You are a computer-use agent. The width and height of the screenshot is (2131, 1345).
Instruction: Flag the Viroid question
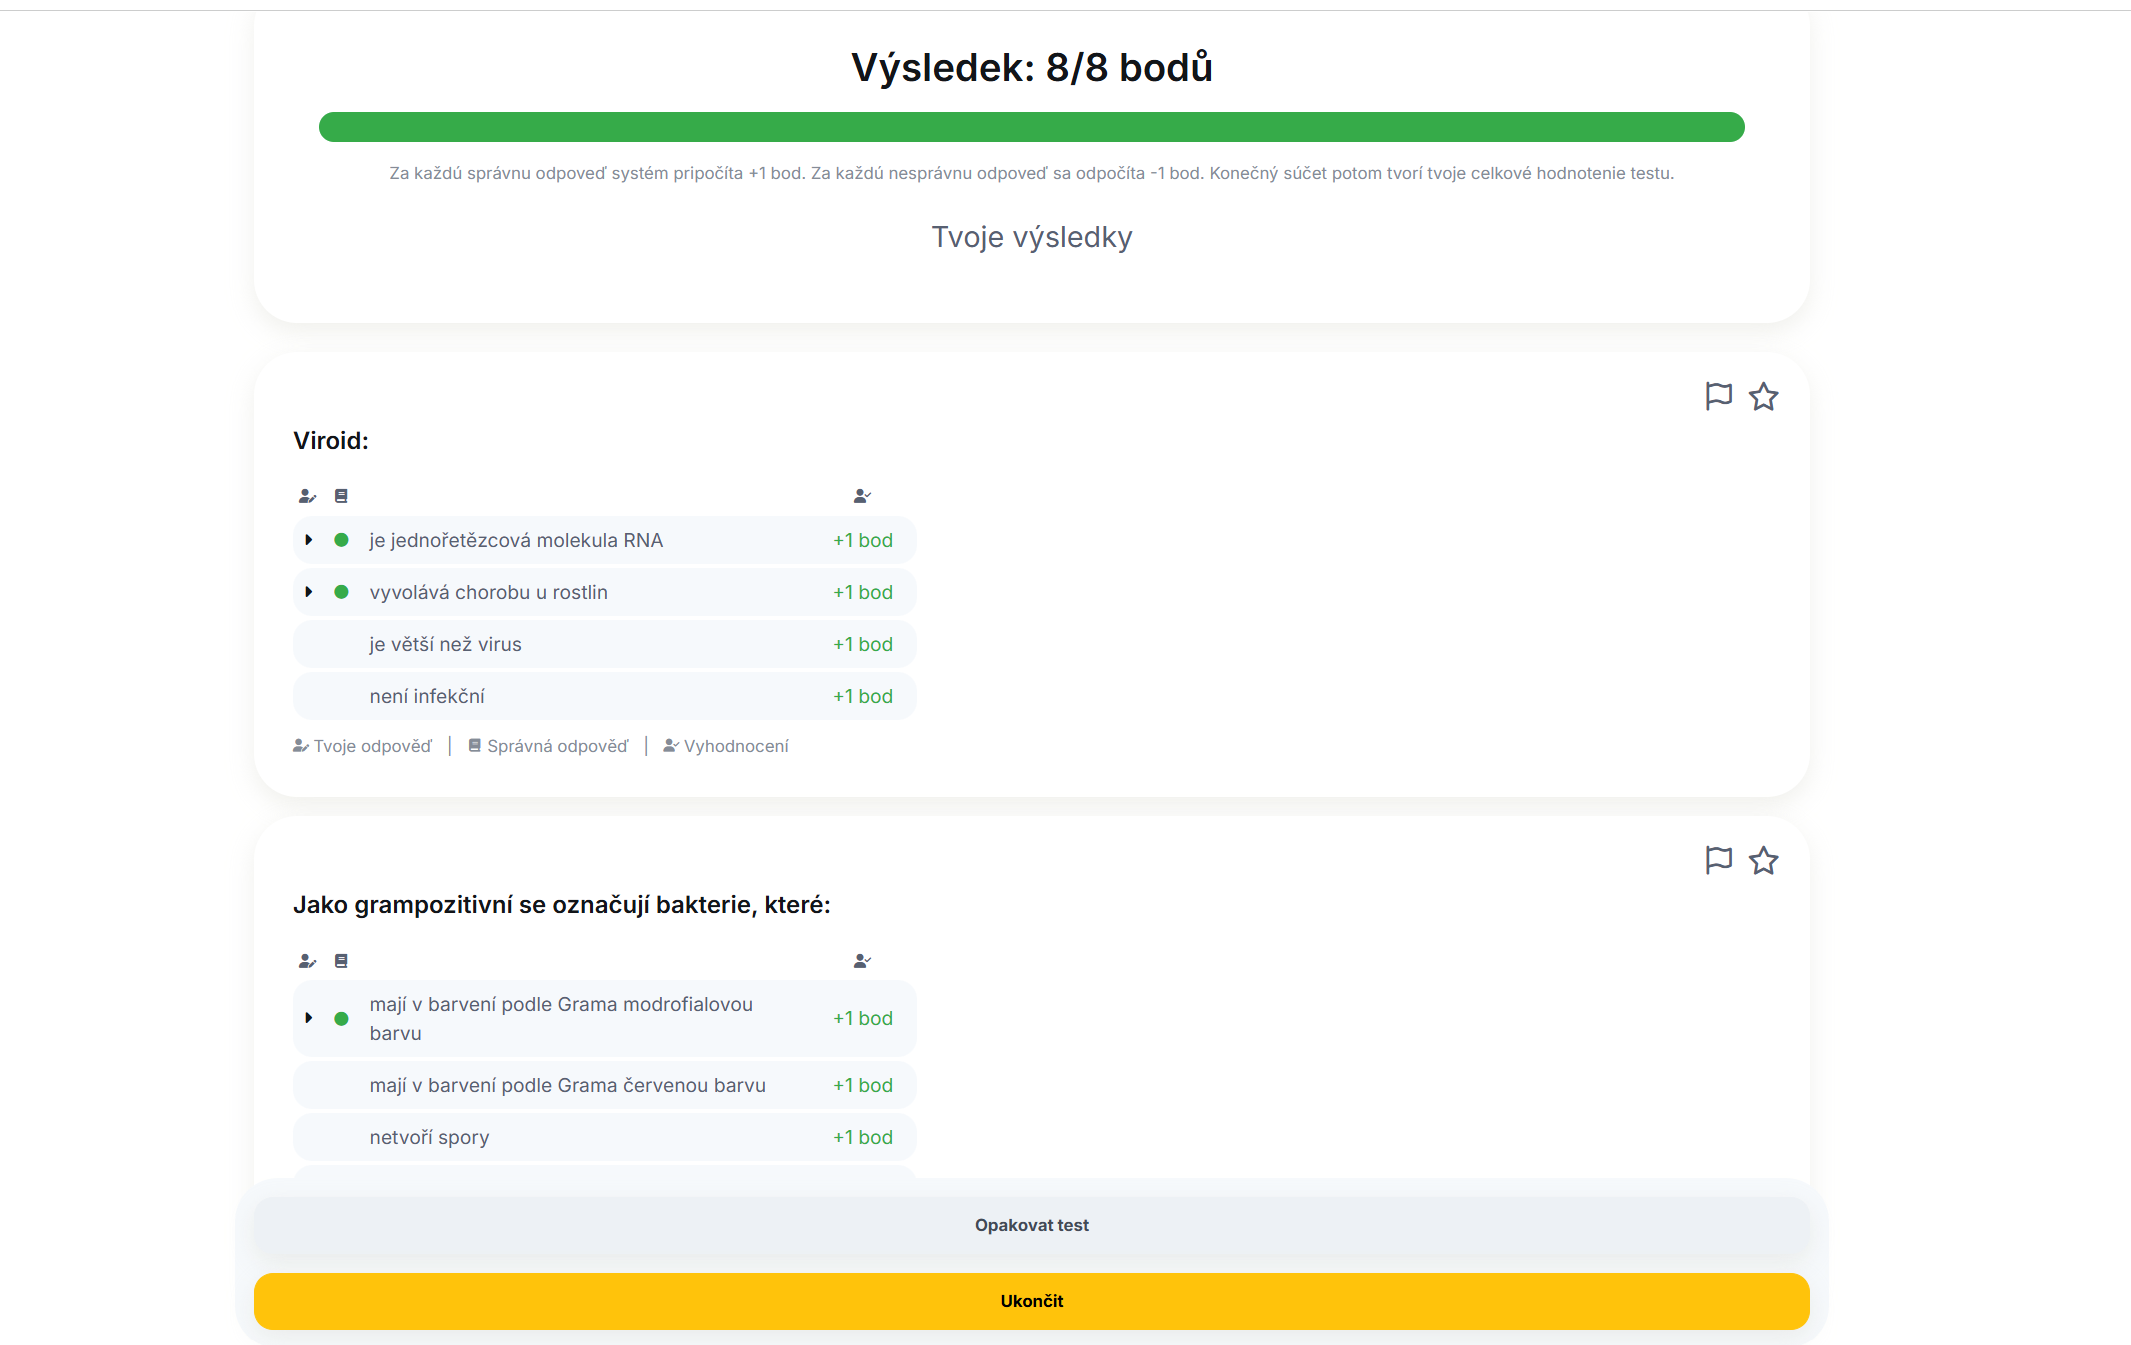point(1718,396)
